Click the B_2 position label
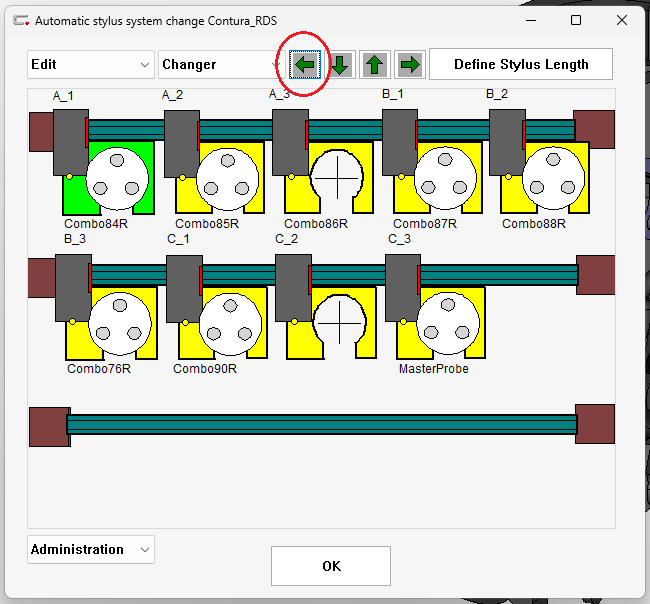Image resolution: width=650 pixels, height=604 pixels. [x=497, y=94]
